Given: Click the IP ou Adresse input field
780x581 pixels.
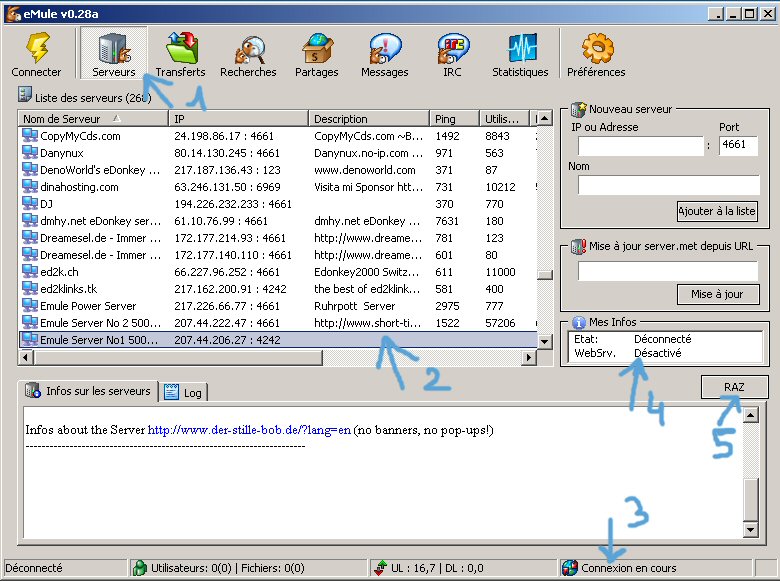Looking at the screenshot, I should (x=641, y=146).
